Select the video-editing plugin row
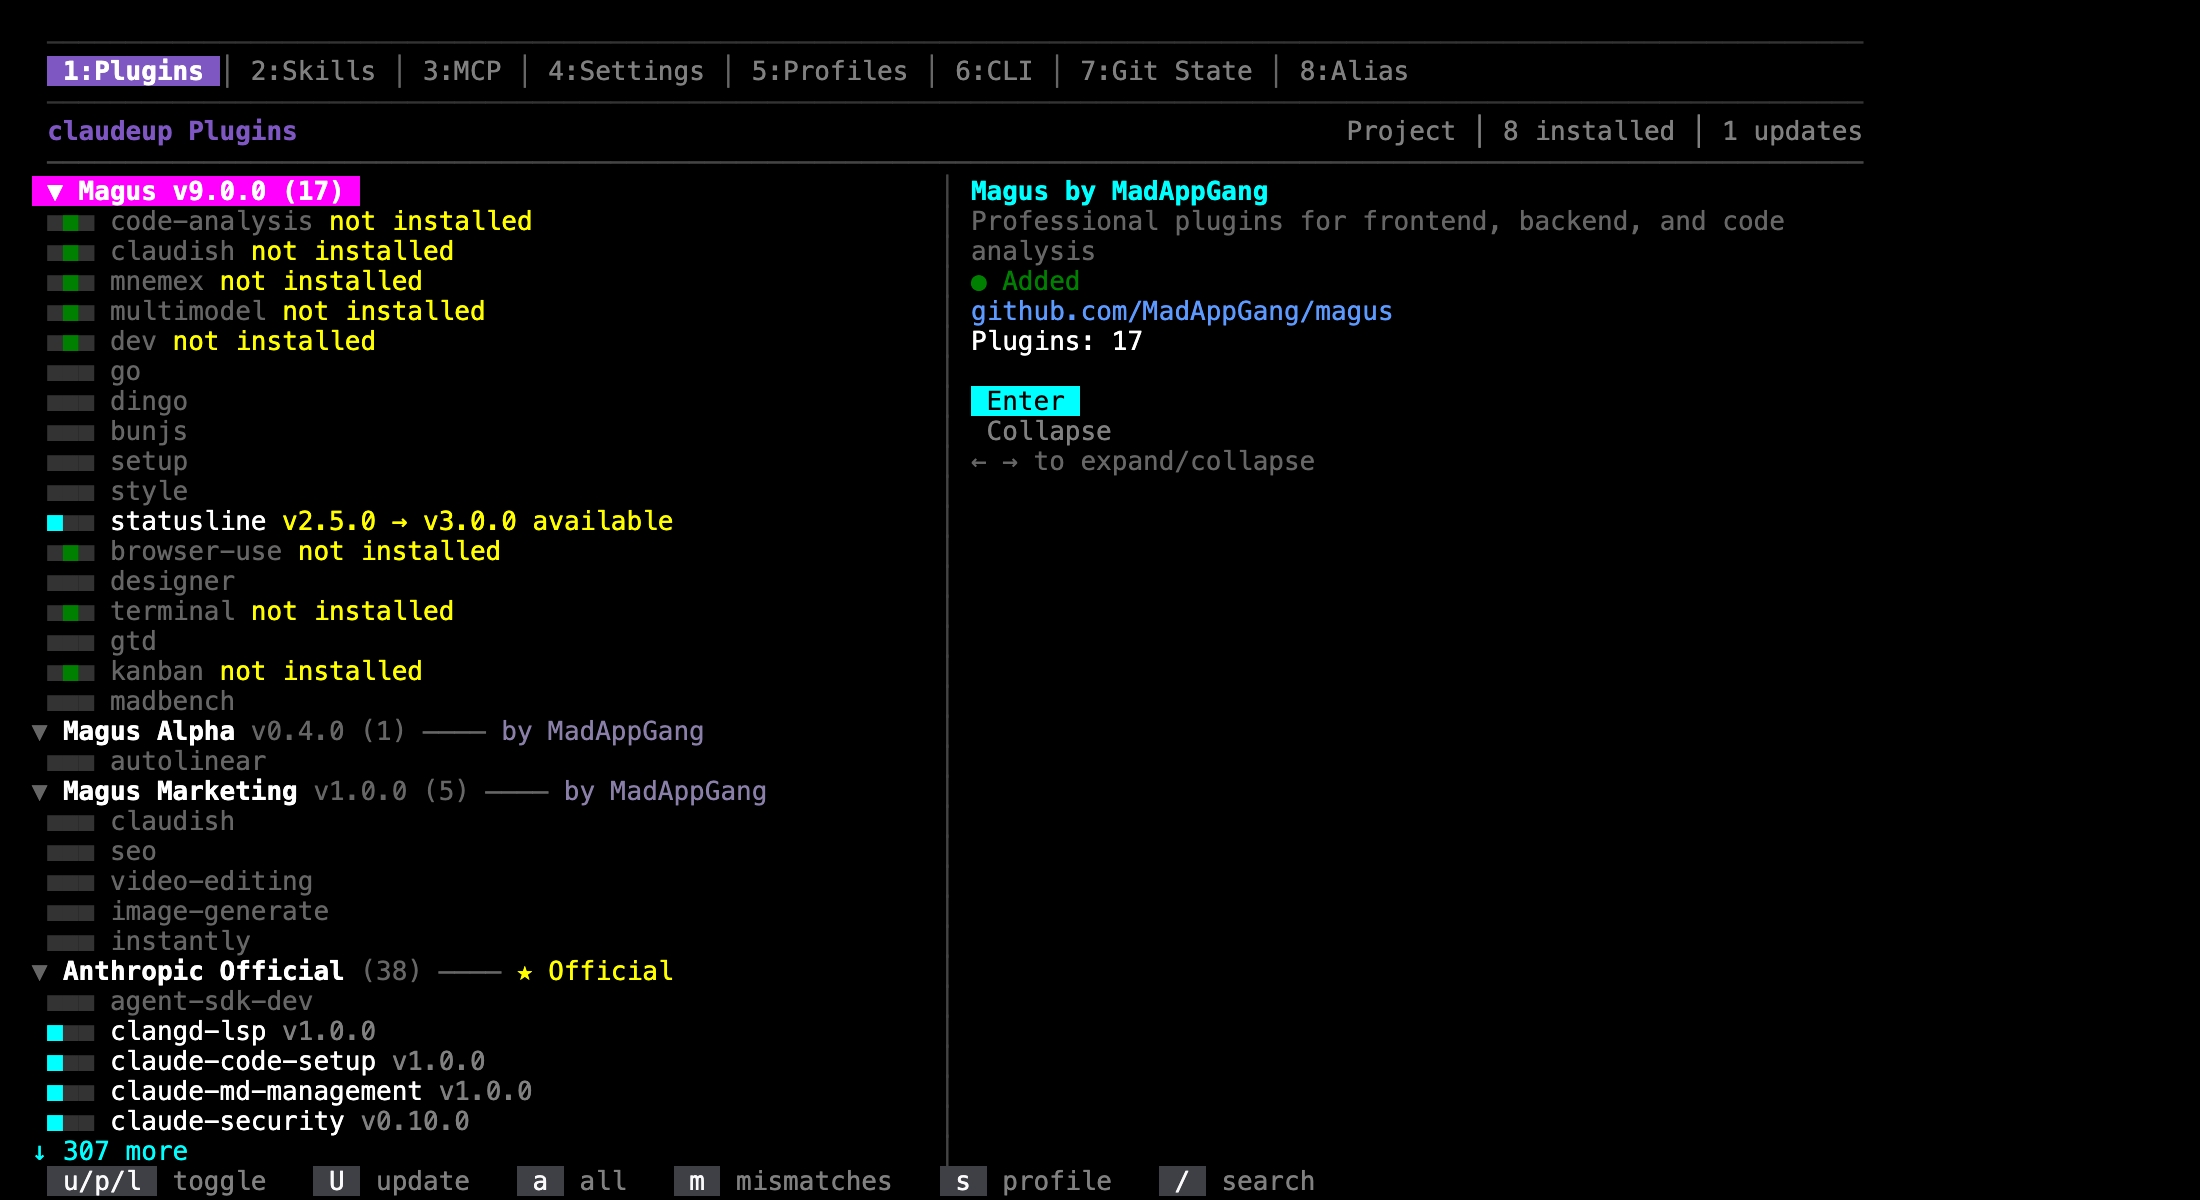 click(x=180, y=881)
